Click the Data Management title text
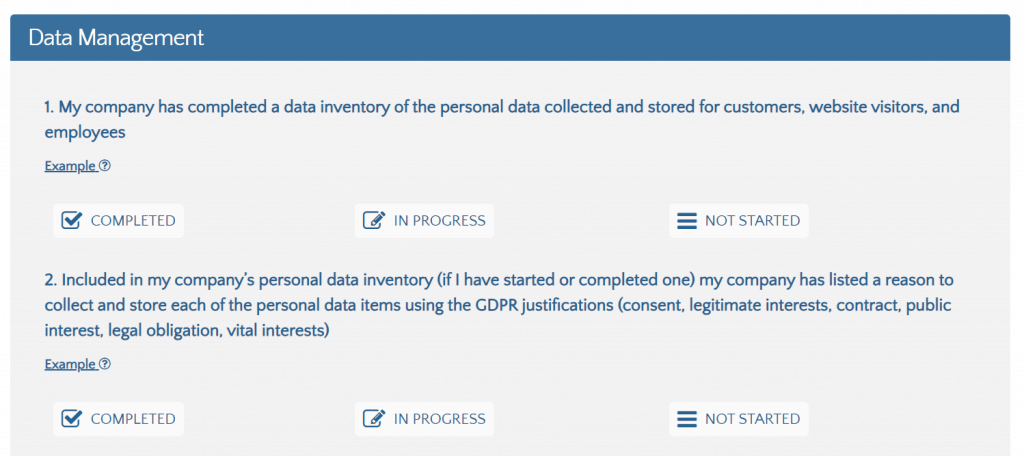Viewport: 1024px width, 456px height. pos(116,37)
